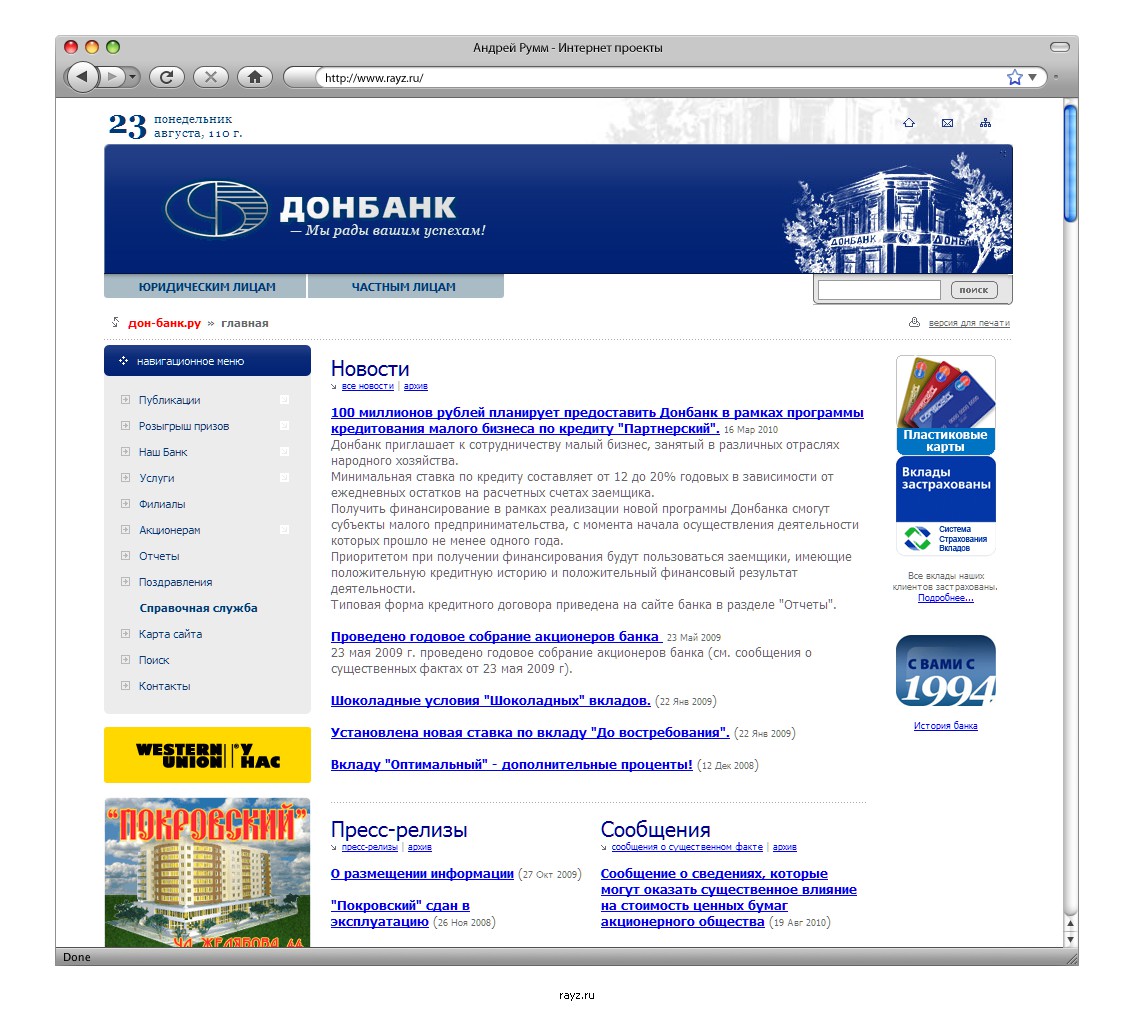Reload the page with the refresh button

pos(166,77)
